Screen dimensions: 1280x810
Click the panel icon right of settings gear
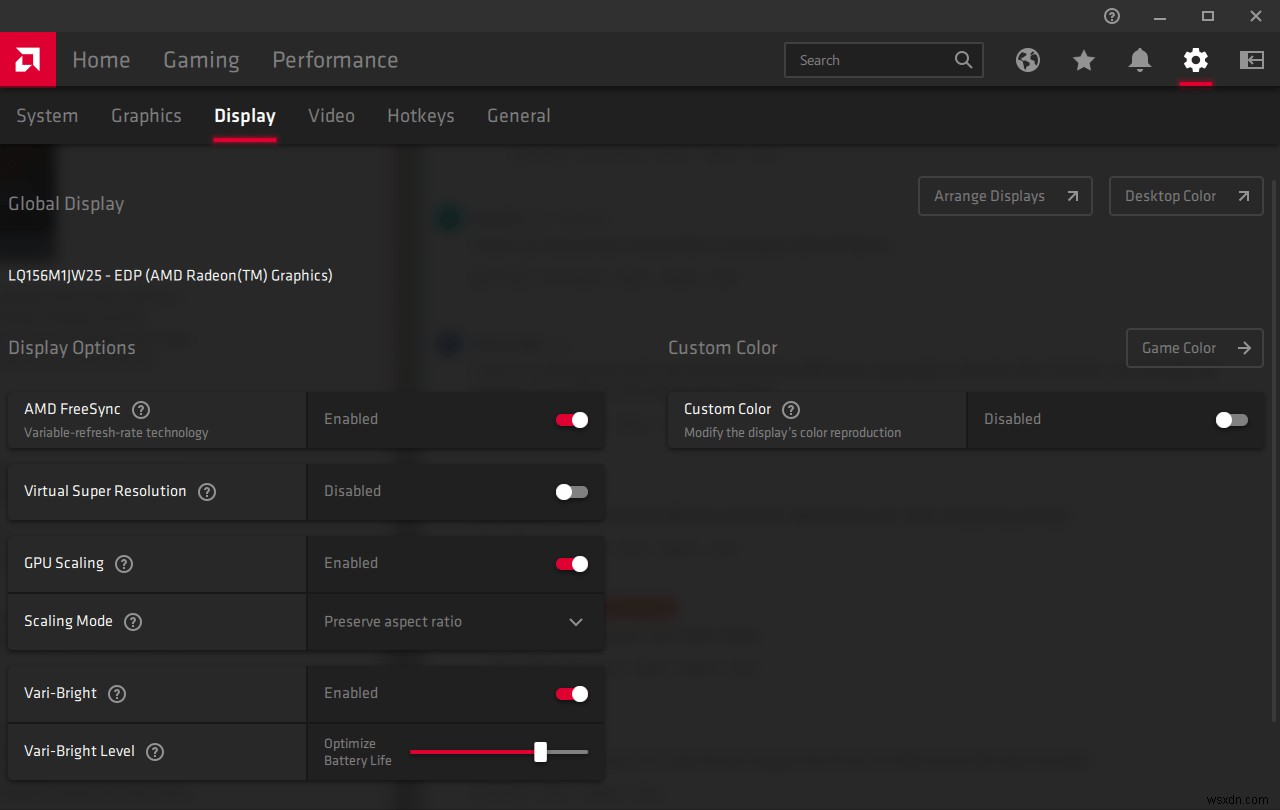pyautogui.click(x=1251, y=60)
